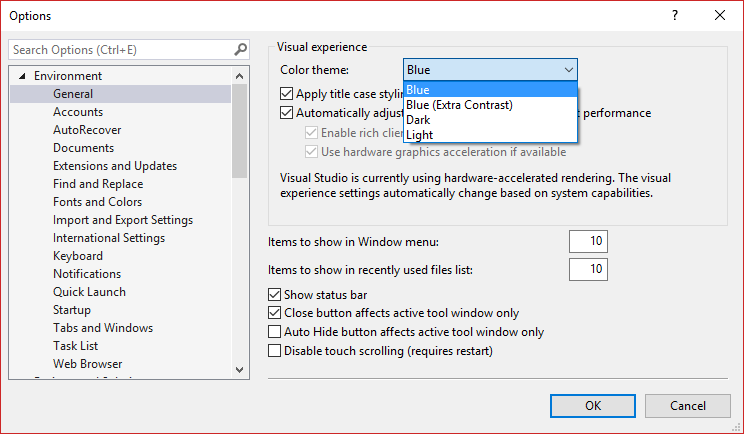Select Tabs and Windows options
The height and width of the screenshot is (434, 744).
click(x=103, y=328)
